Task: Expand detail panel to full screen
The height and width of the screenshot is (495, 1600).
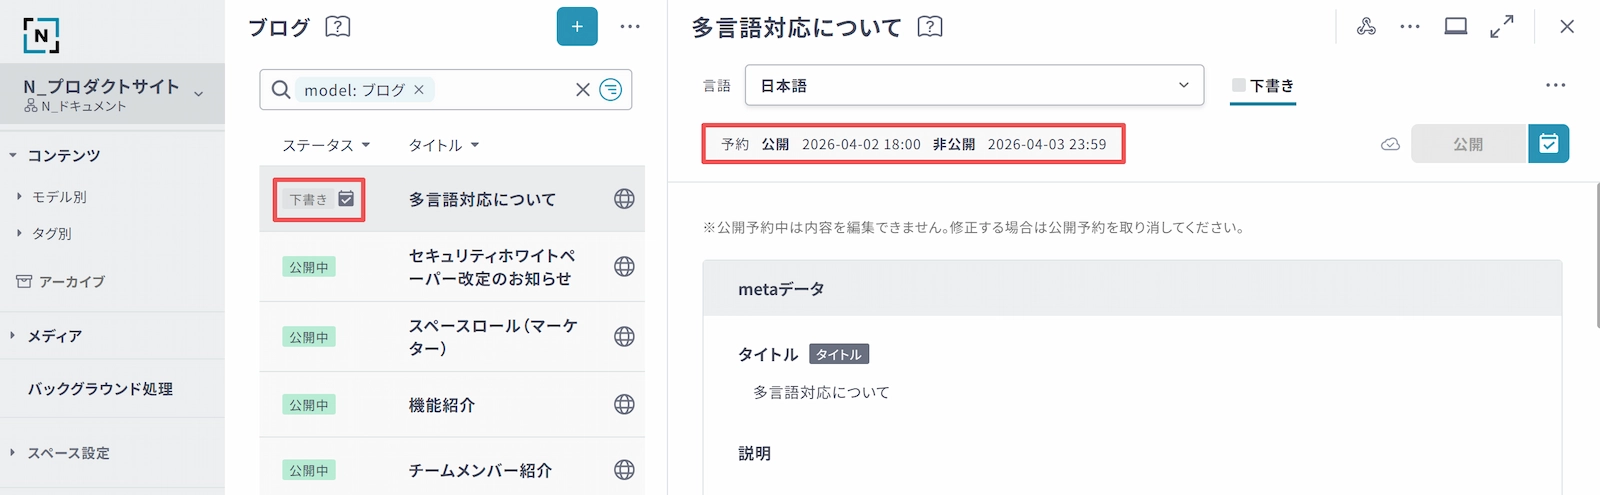Action: (x=1501, y=27)
